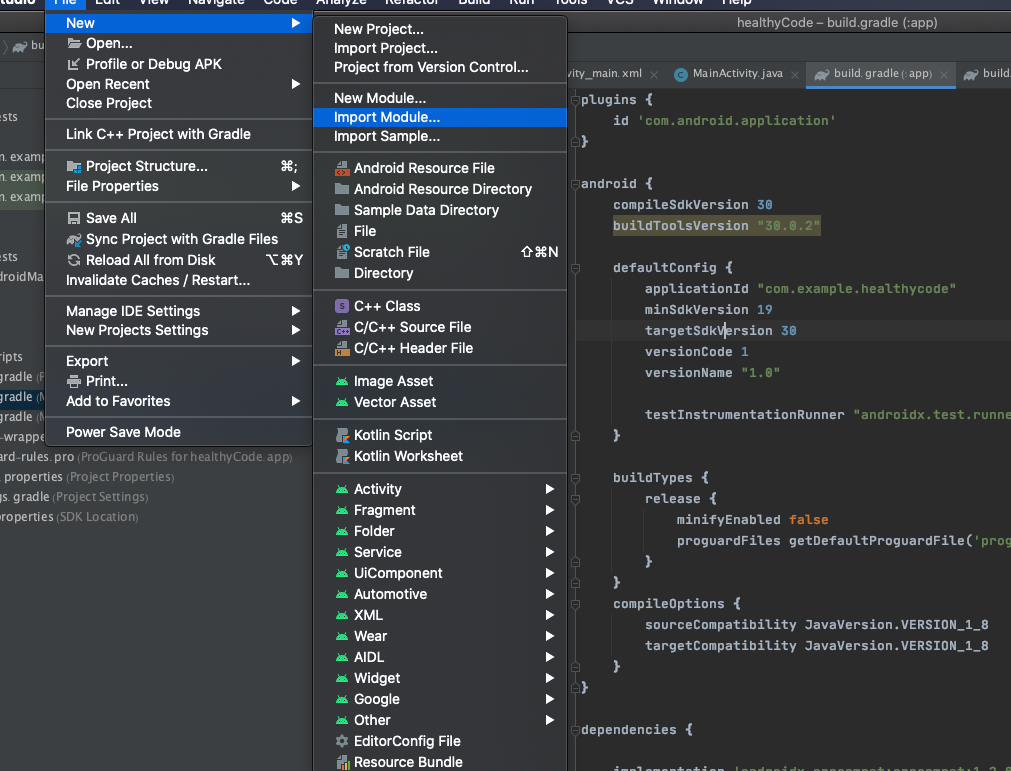
Task: Choose New Project... from submenu
Action: [440, 29]
